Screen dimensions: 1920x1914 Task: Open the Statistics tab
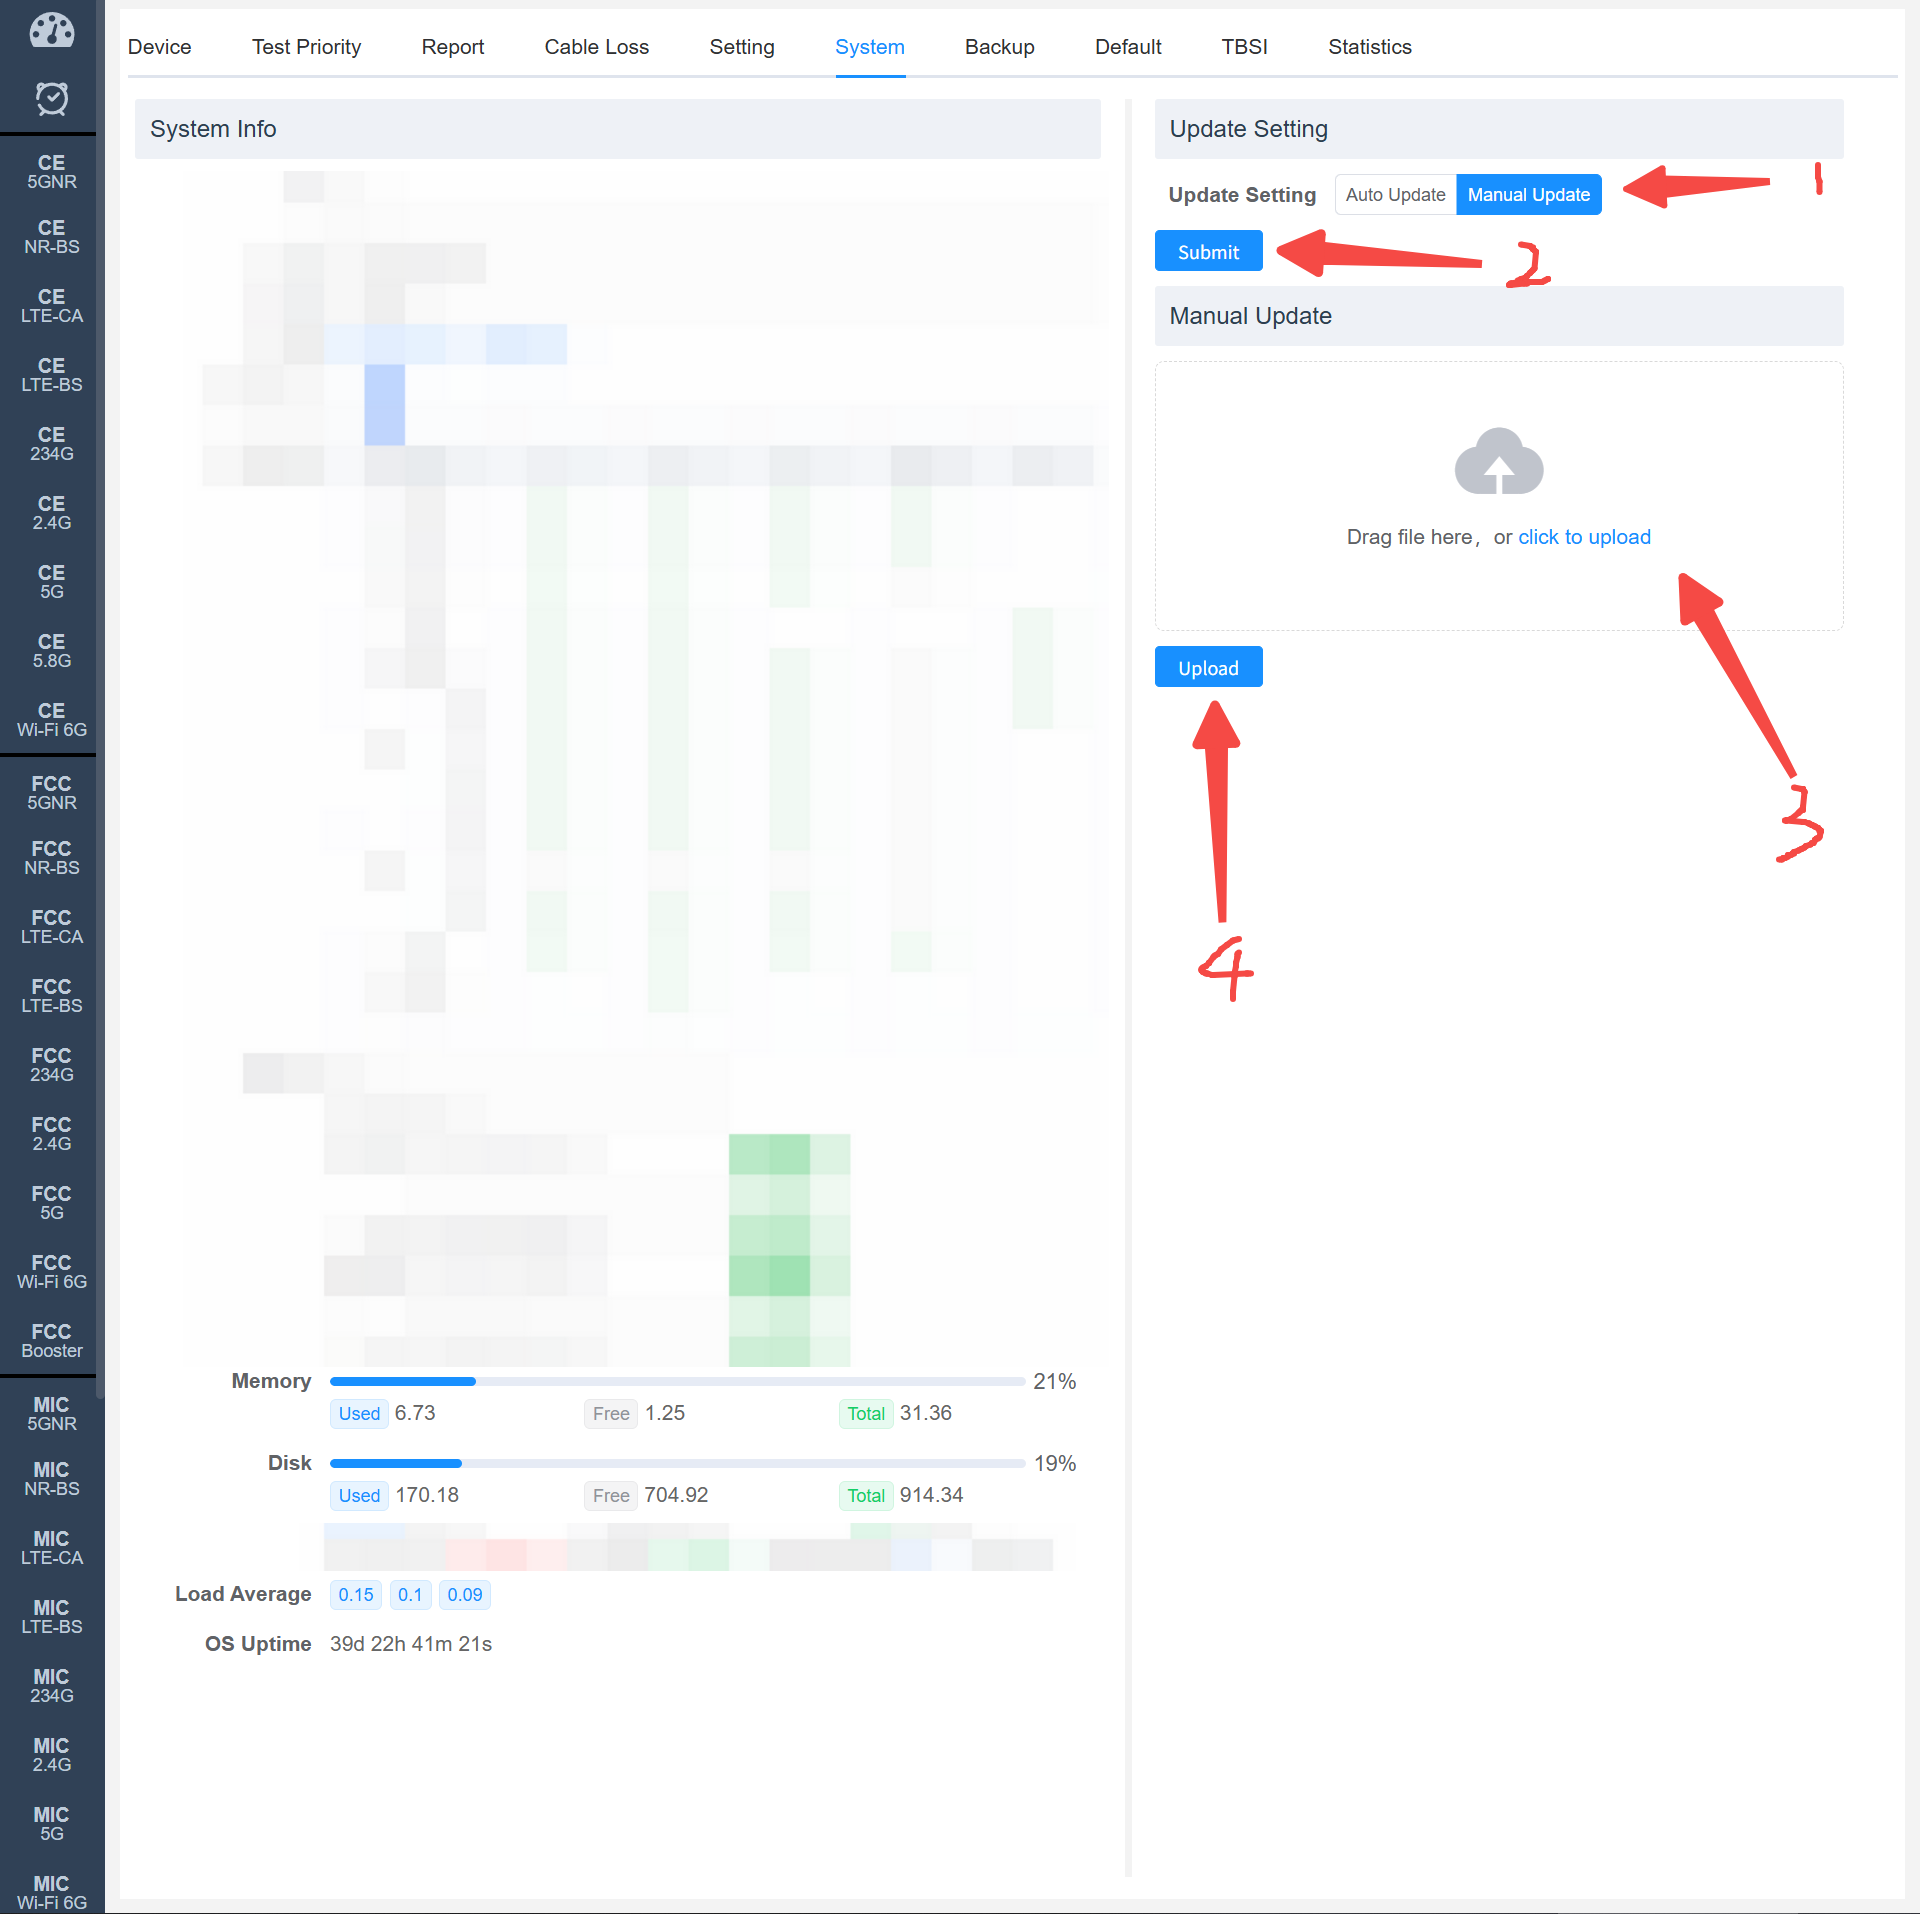(1369, 47)
